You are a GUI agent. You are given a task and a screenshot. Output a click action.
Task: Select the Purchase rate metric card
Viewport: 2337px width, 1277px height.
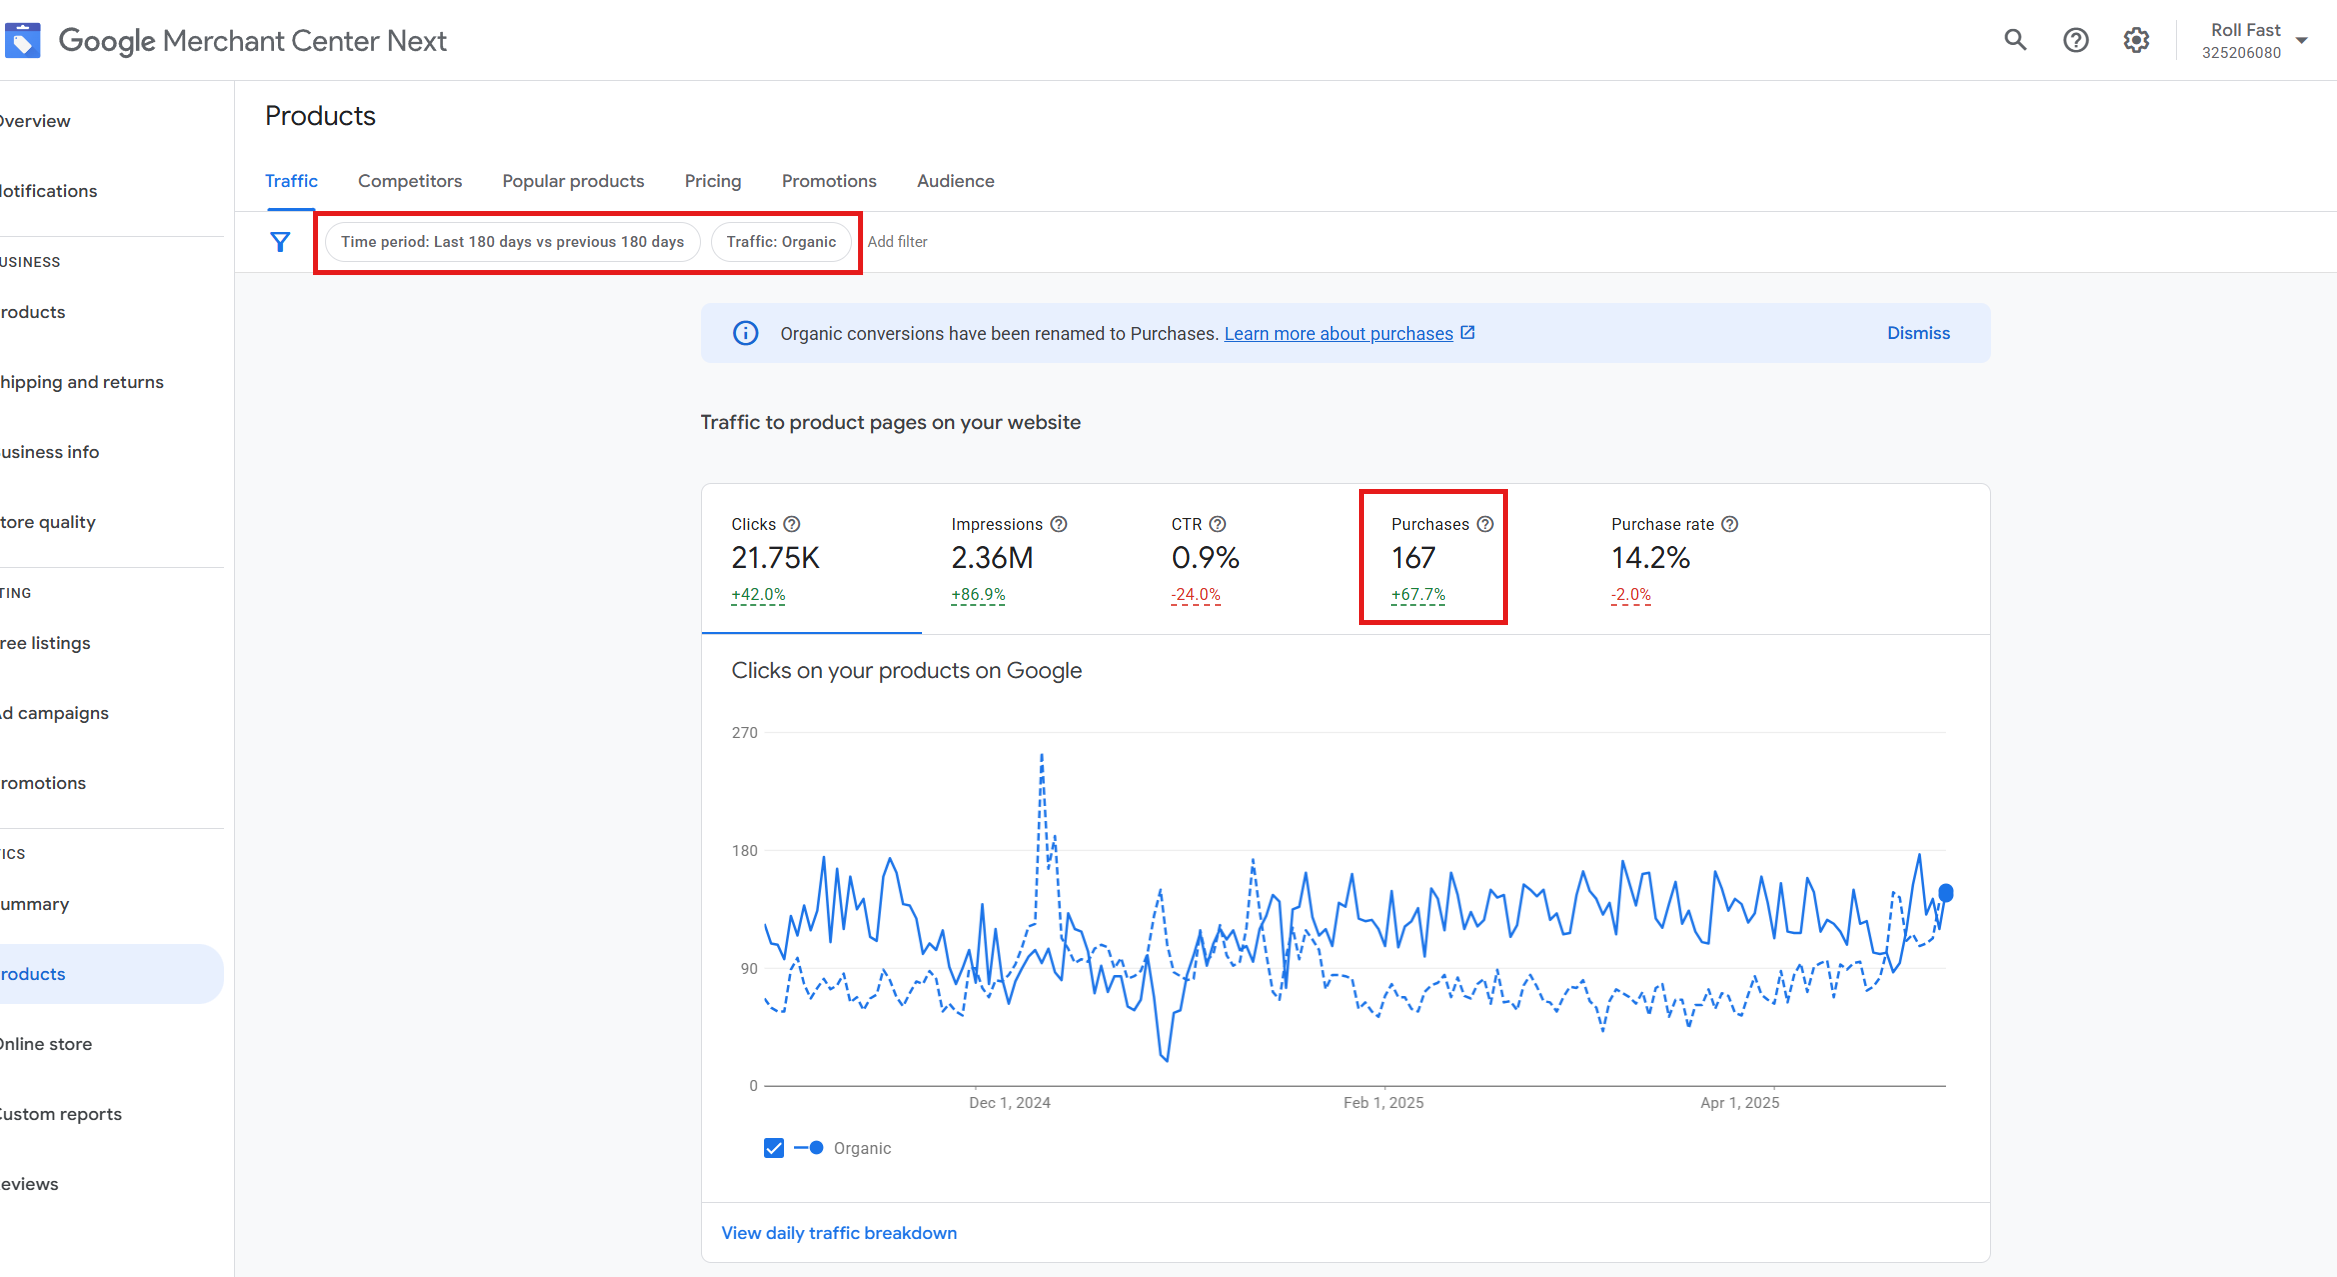coord(1691,559)
